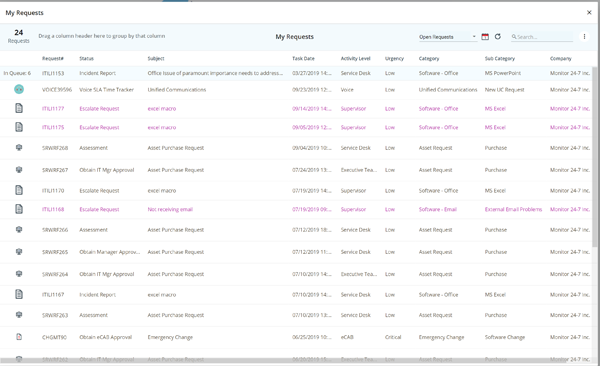Click the monitor icon for SRWRF265
Screen dimensions: 600x366
tap(19, 252)
